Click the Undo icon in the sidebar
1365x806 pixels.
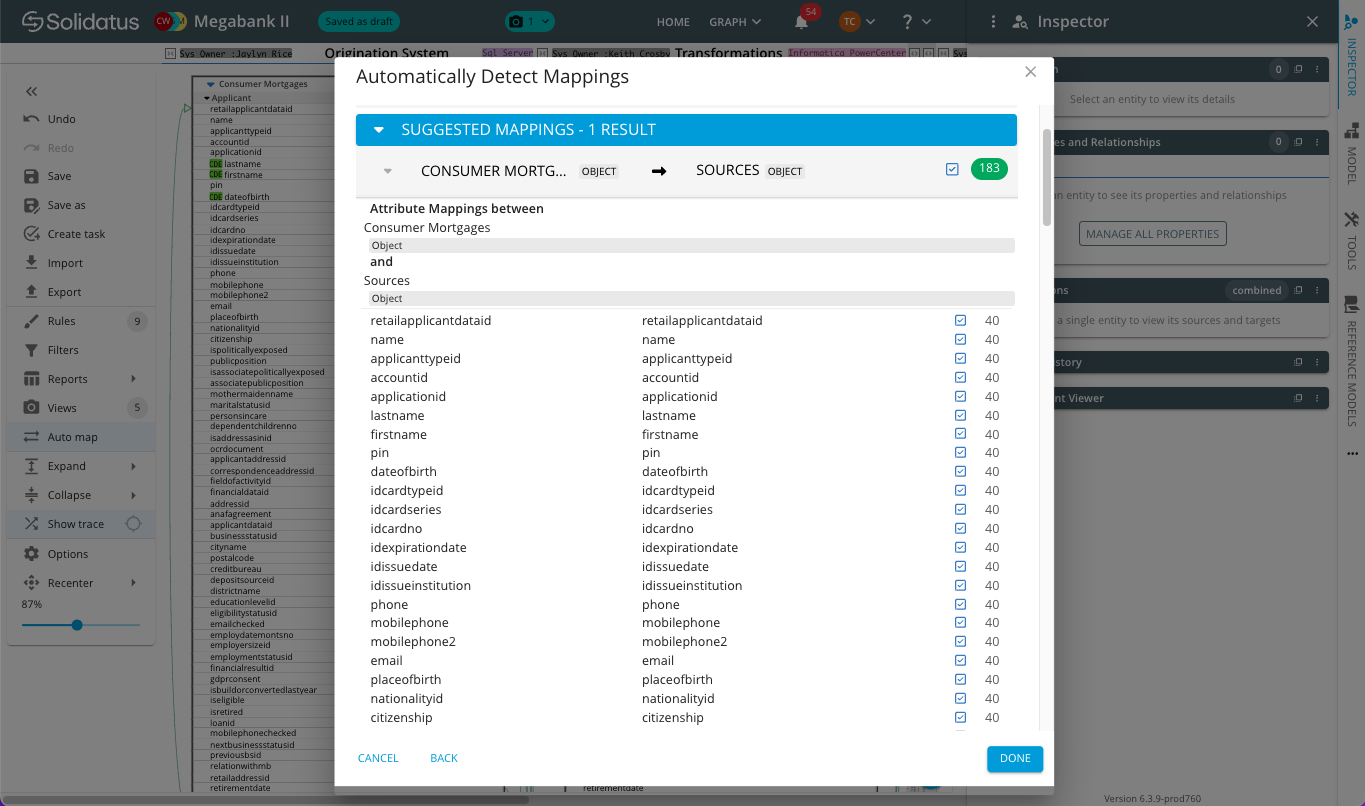[31, 119]
